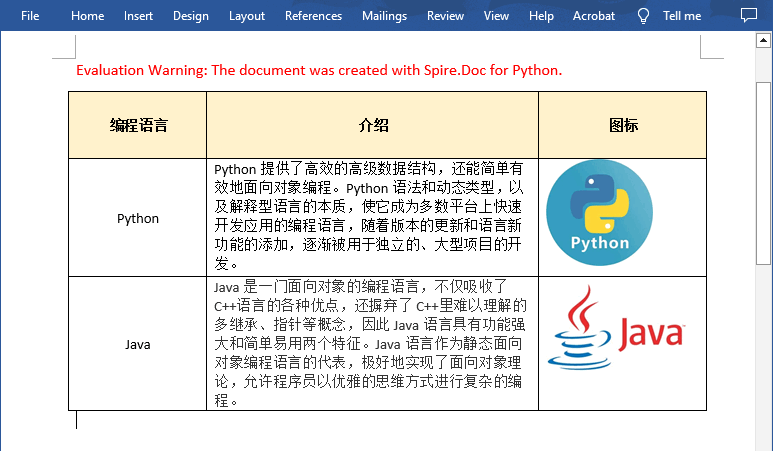
Task: Click the red Evaluation Warning text line
Action: click(x=319, y=70)
